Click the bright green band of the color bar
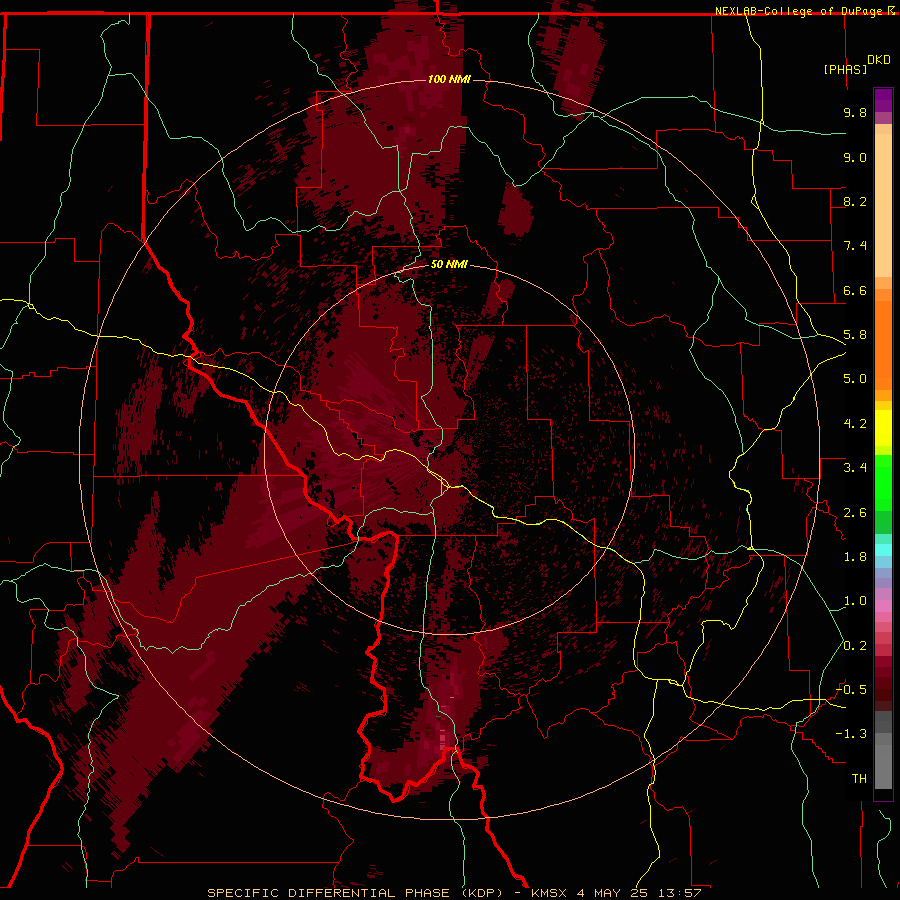The height and width of the screenshot is (900, 900). click(x=883, y=482)
